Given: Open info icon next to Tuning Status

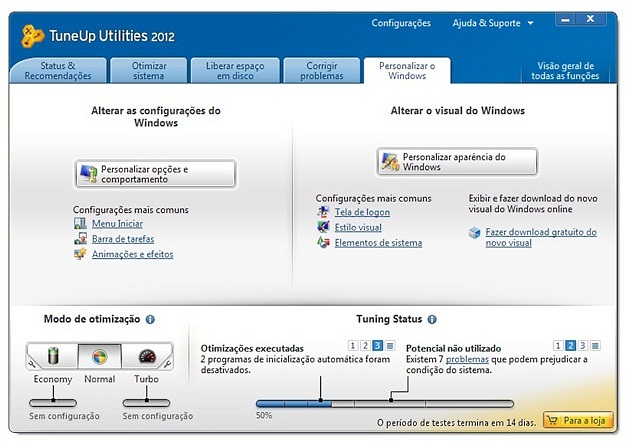Looking at the screenshot, I should [432, 319].
